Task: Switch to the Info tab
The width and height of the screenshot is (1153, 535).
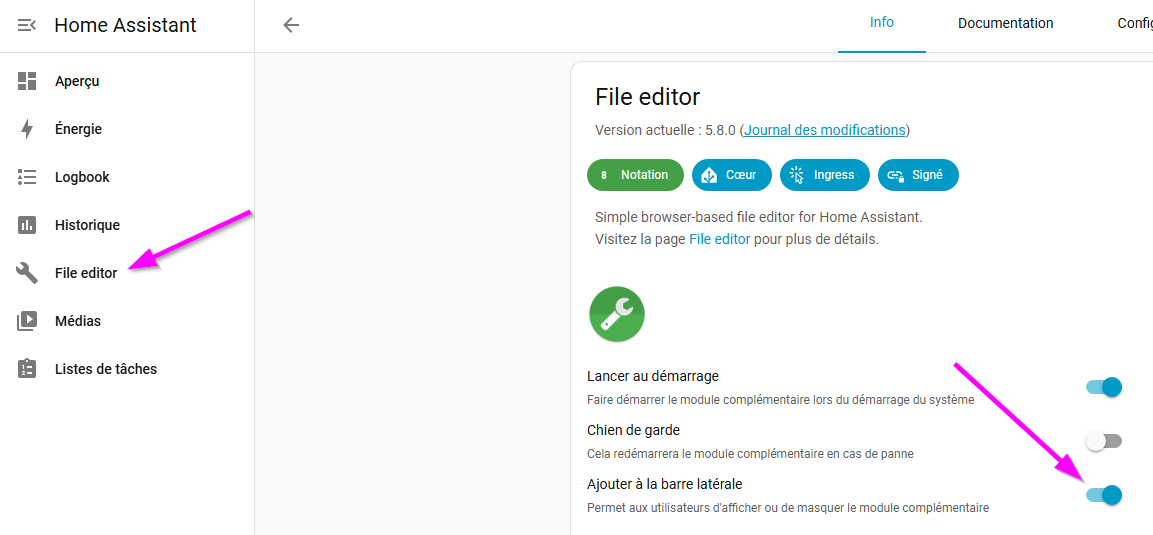Action: click(x=882, y=23)
